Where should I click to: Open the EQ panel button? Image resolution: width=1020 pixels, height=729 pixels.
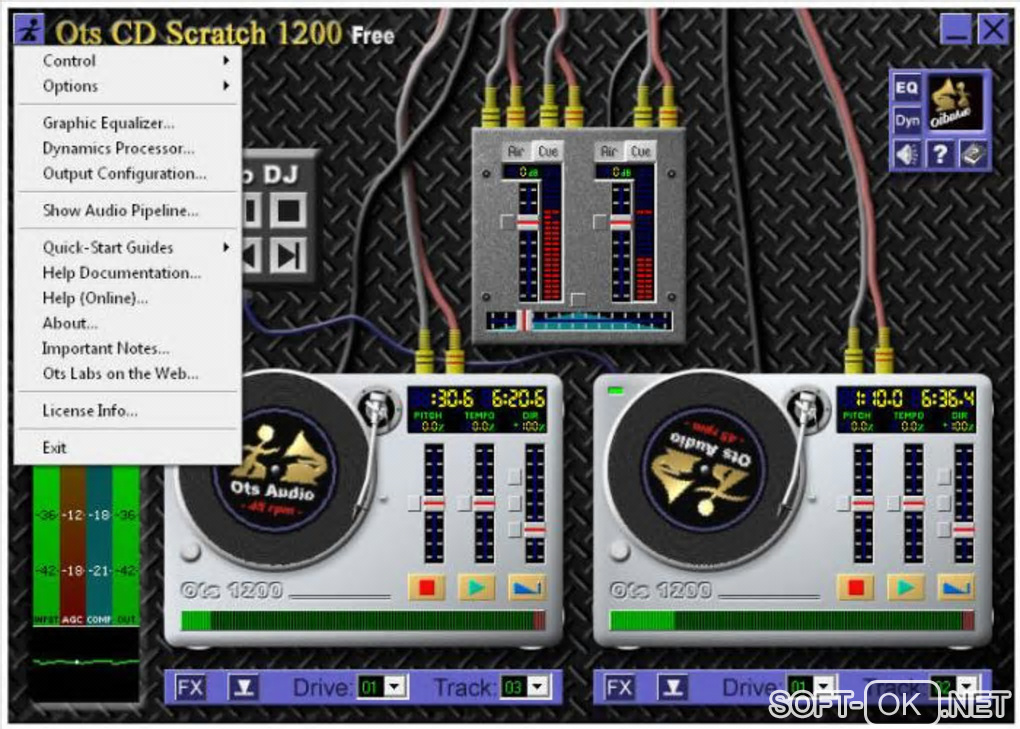click(x=907, y=88)
